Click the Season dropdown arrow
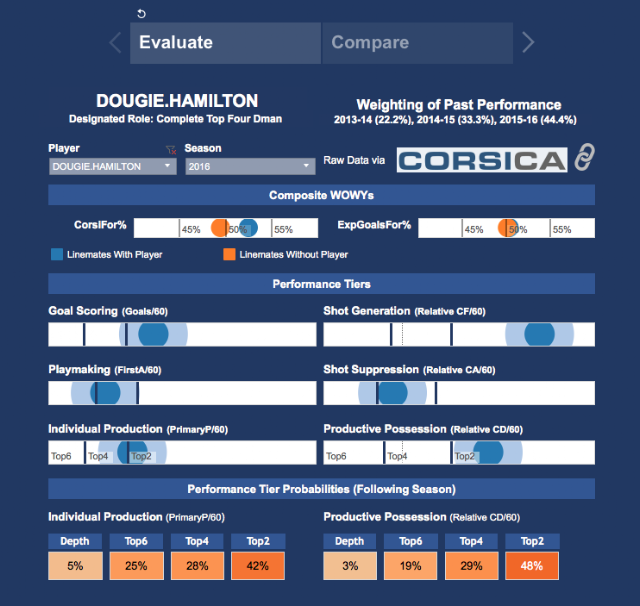This screenshot has height=606, width=640. pos(306,166)
